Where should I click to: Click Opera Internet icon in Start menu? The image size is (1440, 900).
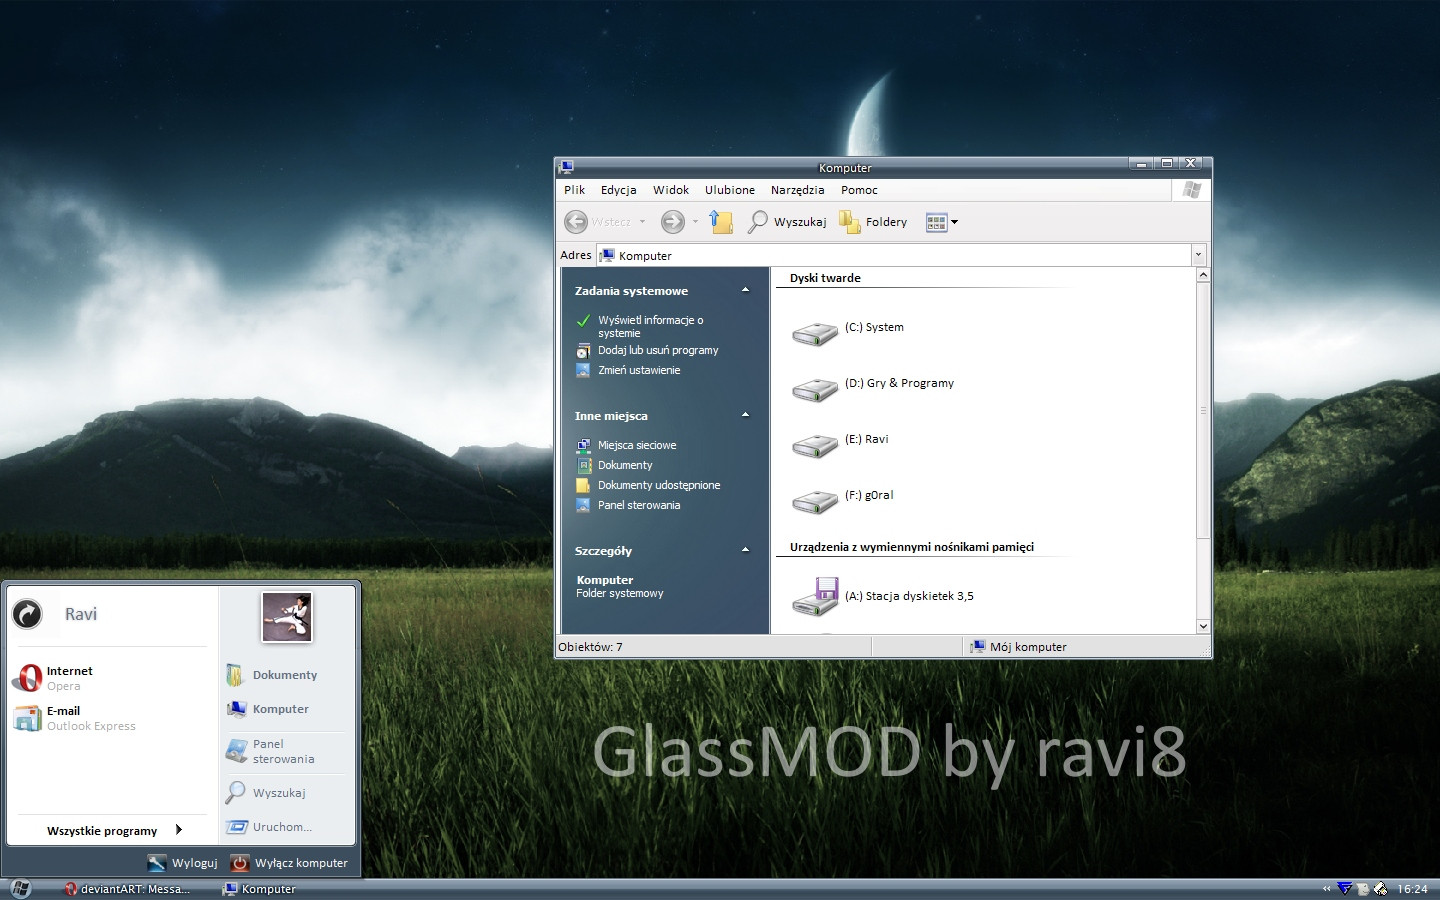(x=27, y=678)
